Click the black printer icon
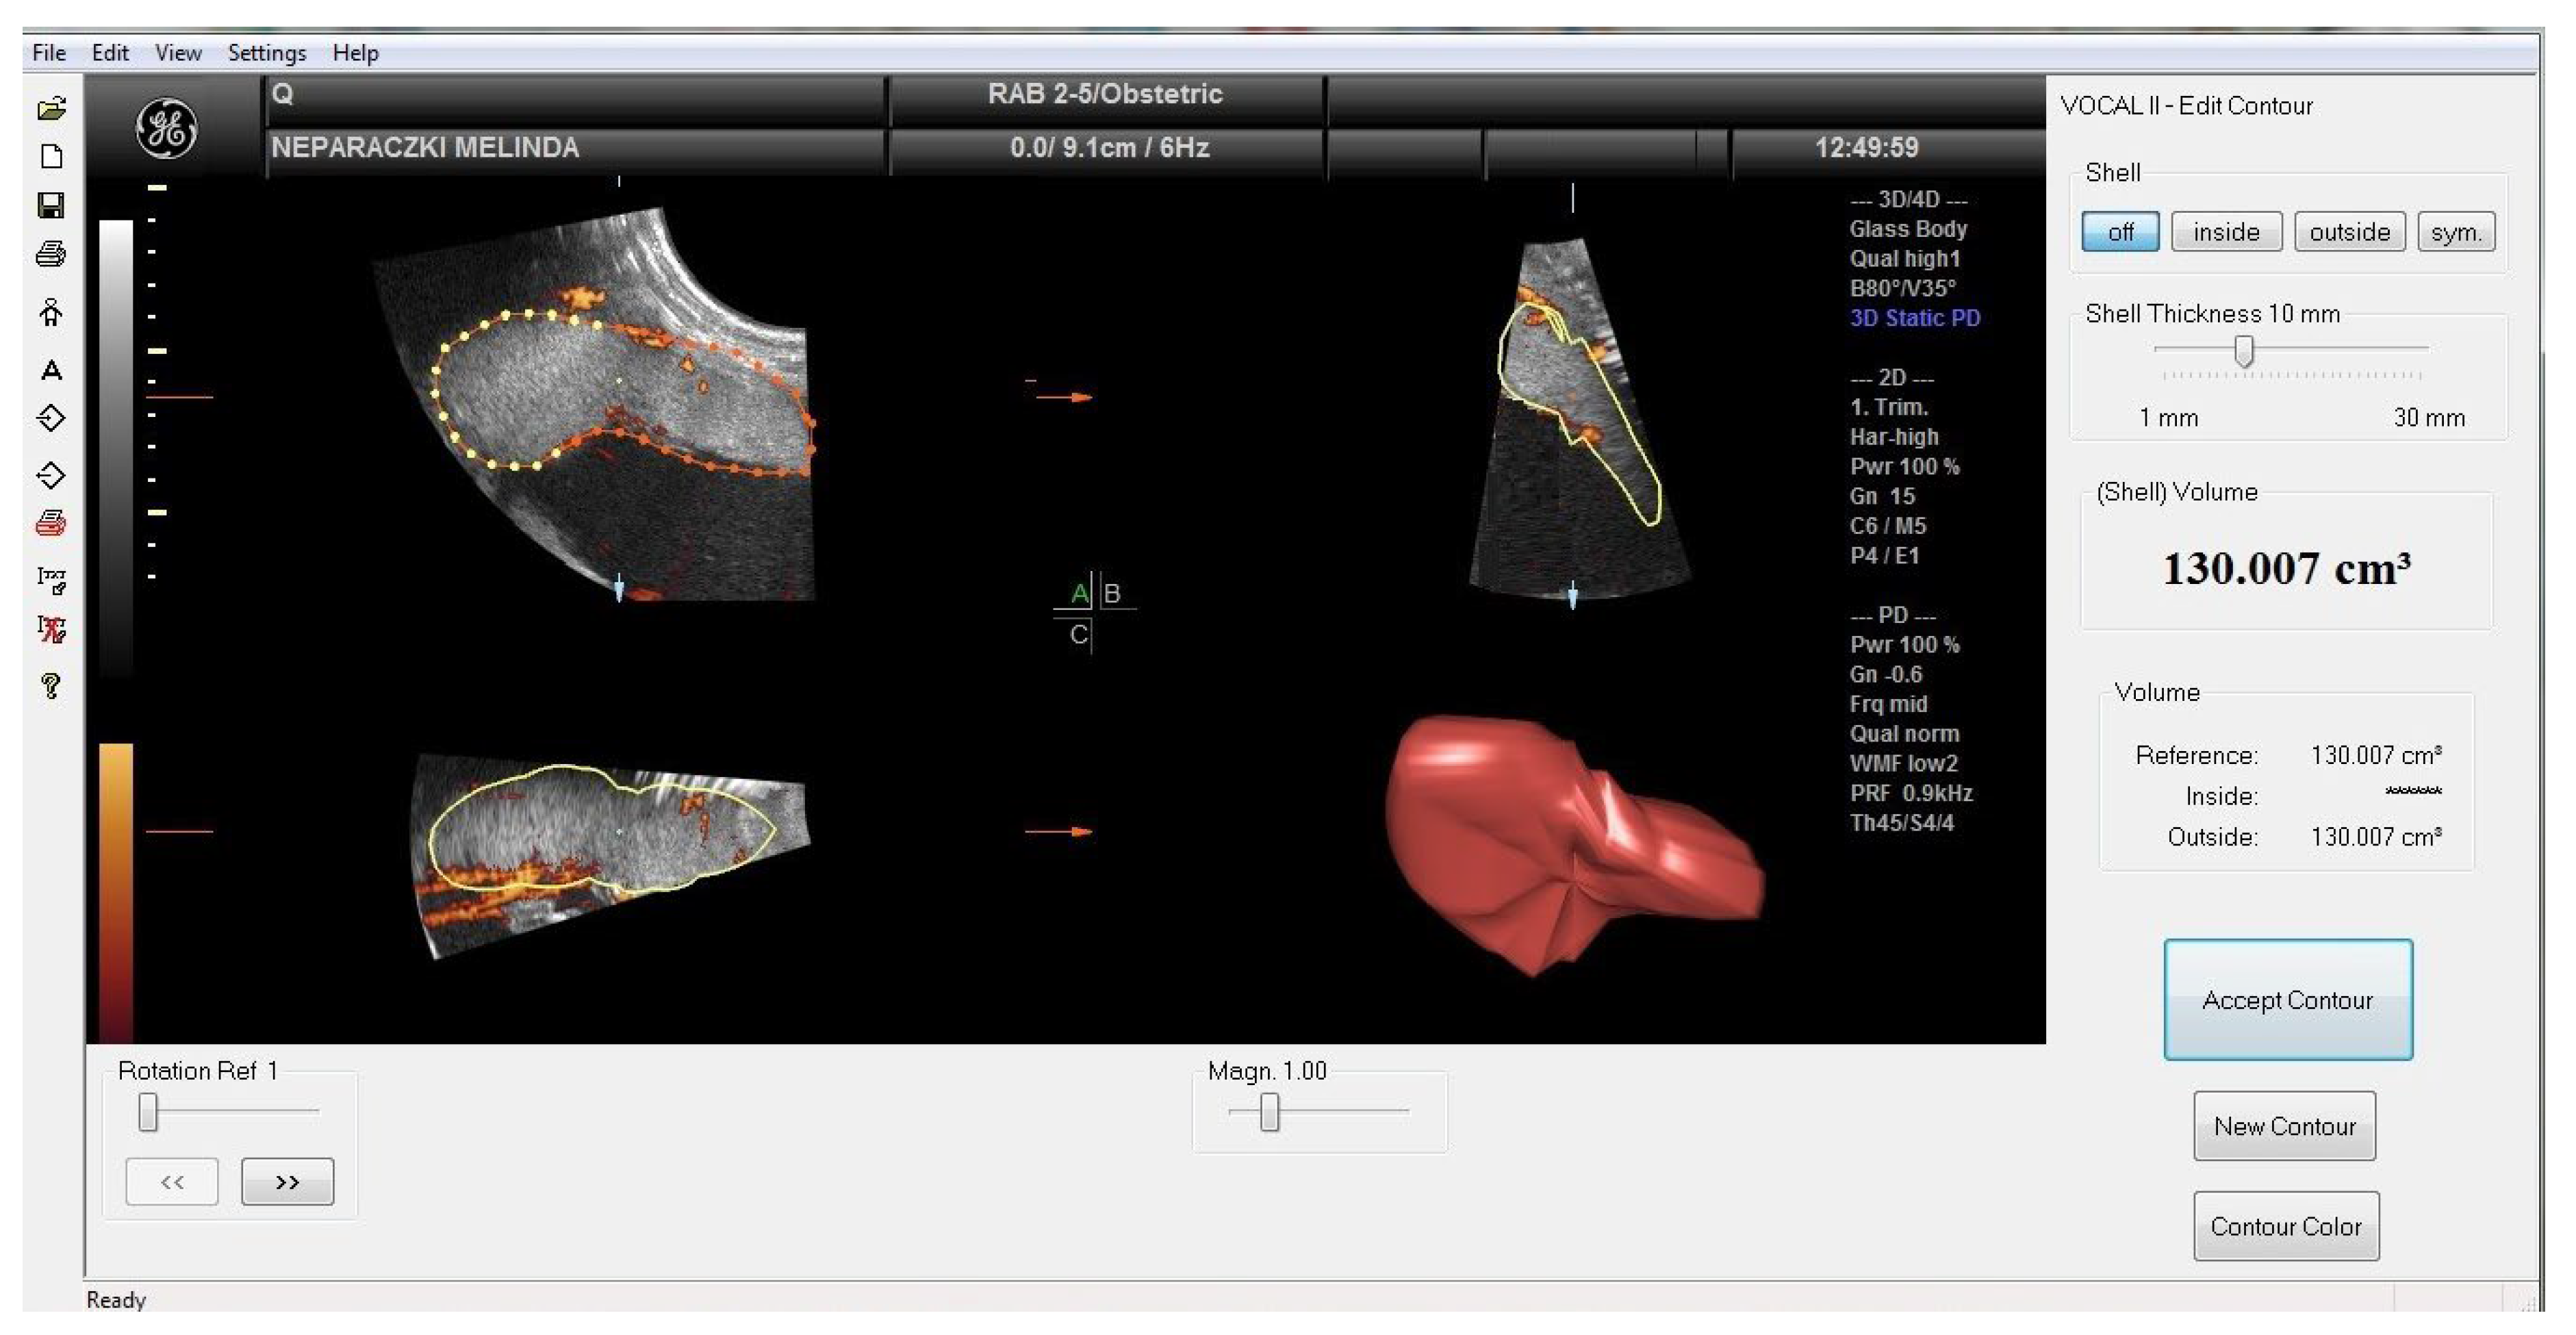2576x1335 pixels. coord(51,255)
